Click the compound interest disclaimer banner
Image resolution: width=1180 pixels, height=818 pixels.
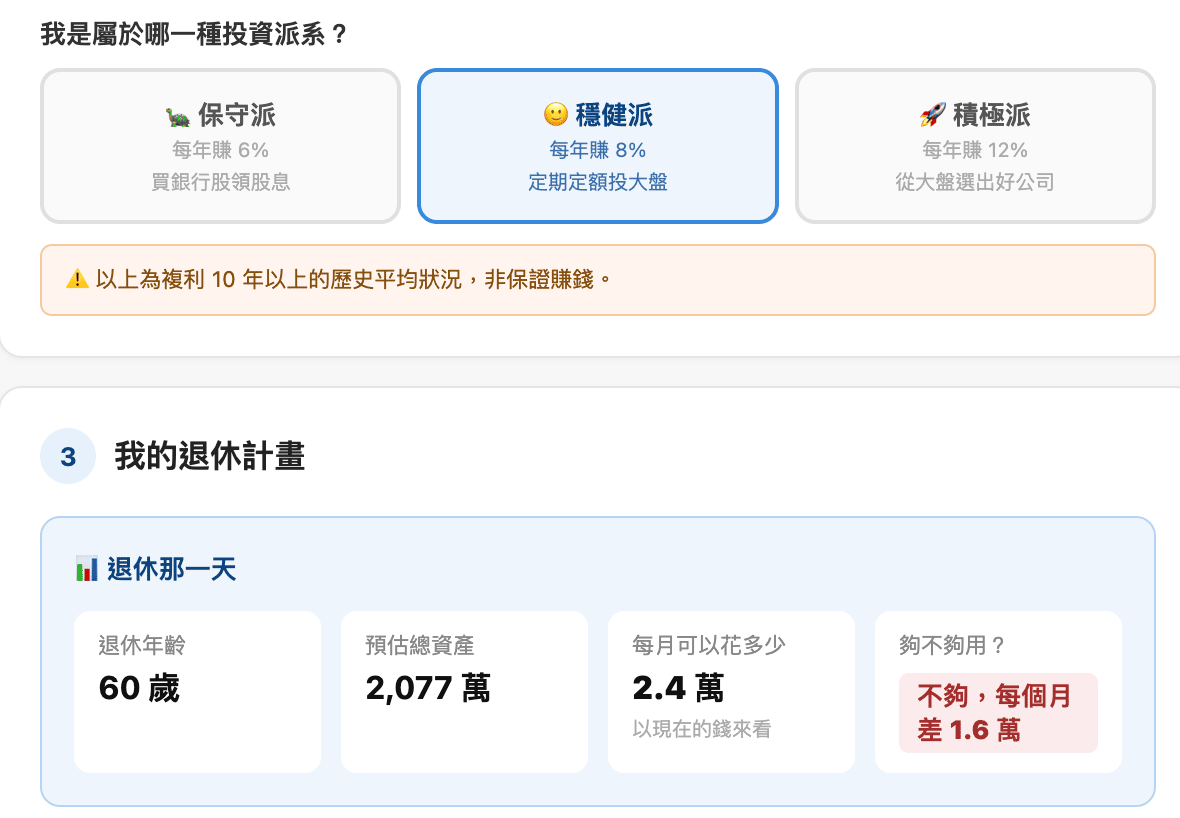tap(598, 280)
